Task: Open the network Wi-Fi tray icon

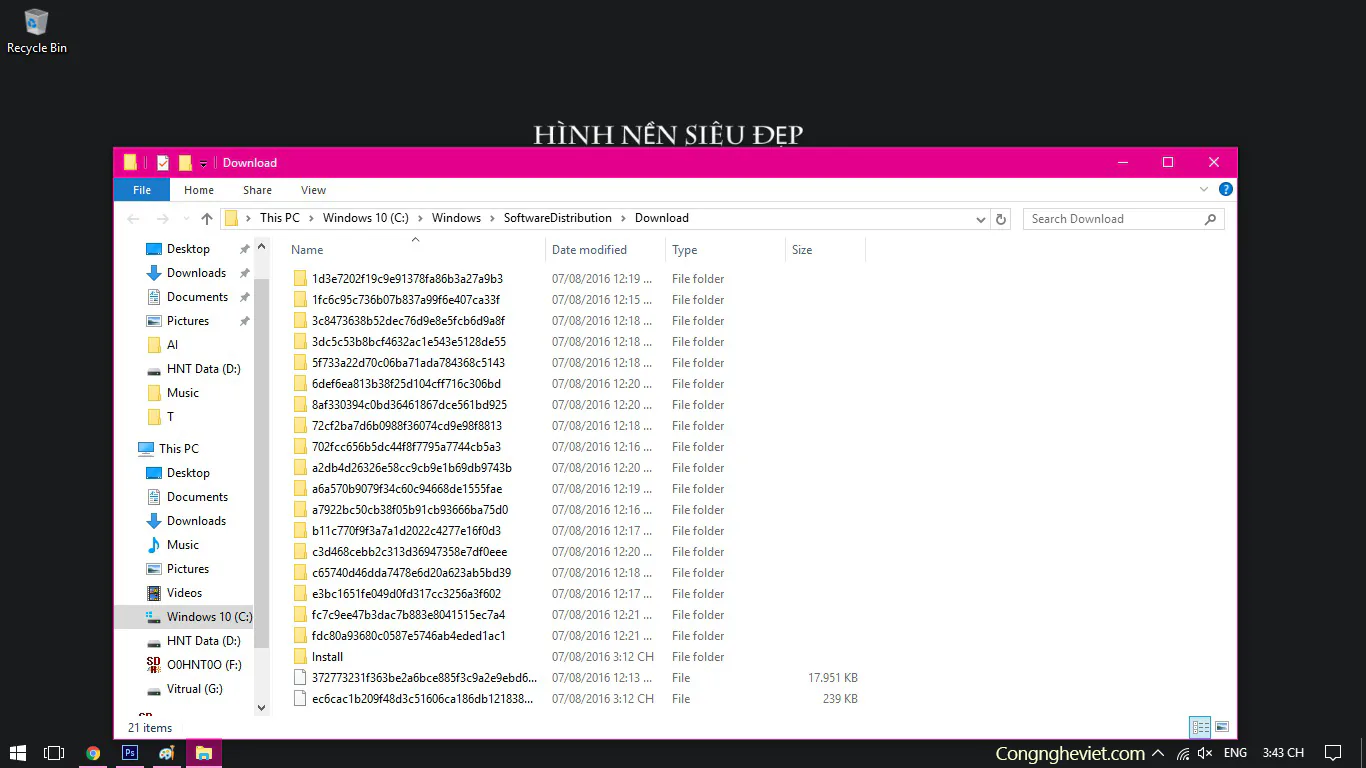Action: pyautogui.click(x=1183, y=753)
